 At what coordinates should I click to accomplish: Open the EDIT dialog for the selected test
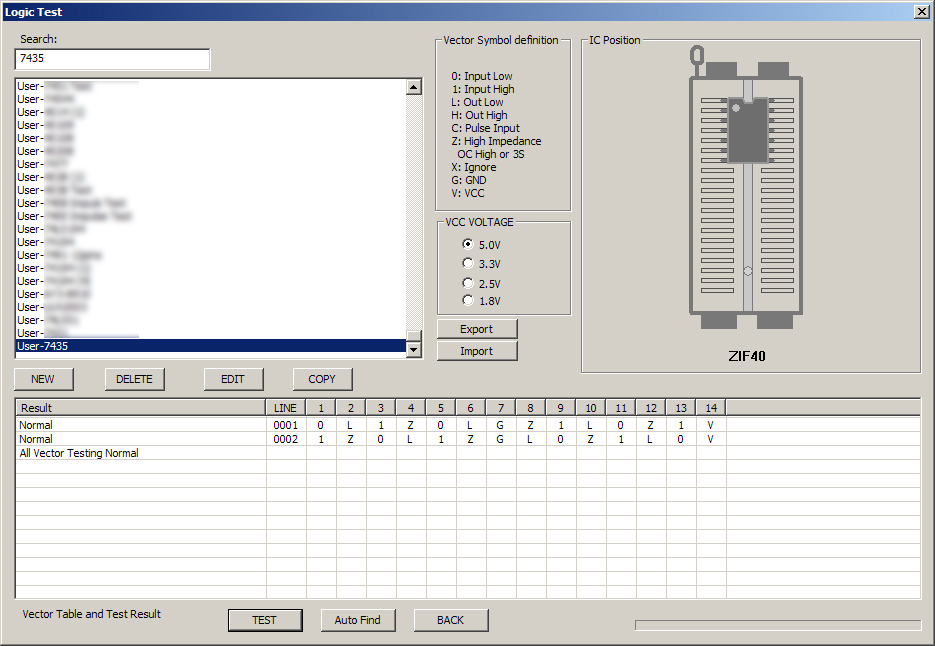click(233, 379)
